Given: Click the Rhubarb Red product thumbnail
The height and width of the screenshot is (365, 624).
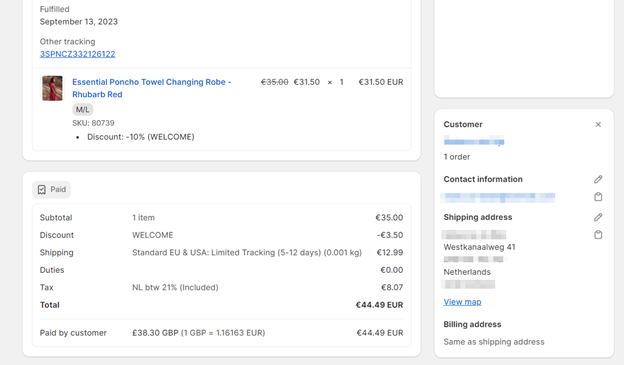Looking at the screenshot, I should 52,88.
